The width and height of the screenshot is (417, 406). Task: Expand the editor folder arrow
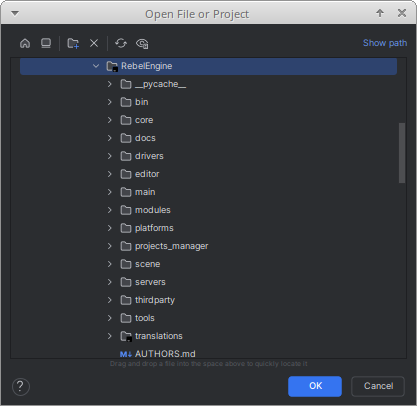110,174
